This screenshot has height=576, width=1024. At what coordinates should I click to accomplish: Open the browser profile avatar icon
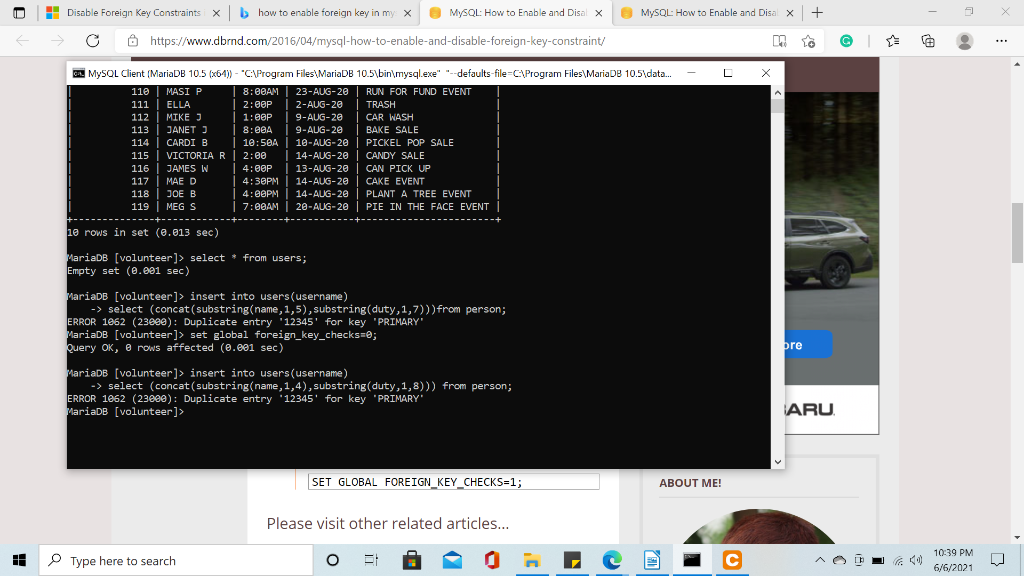pos(962,42)
